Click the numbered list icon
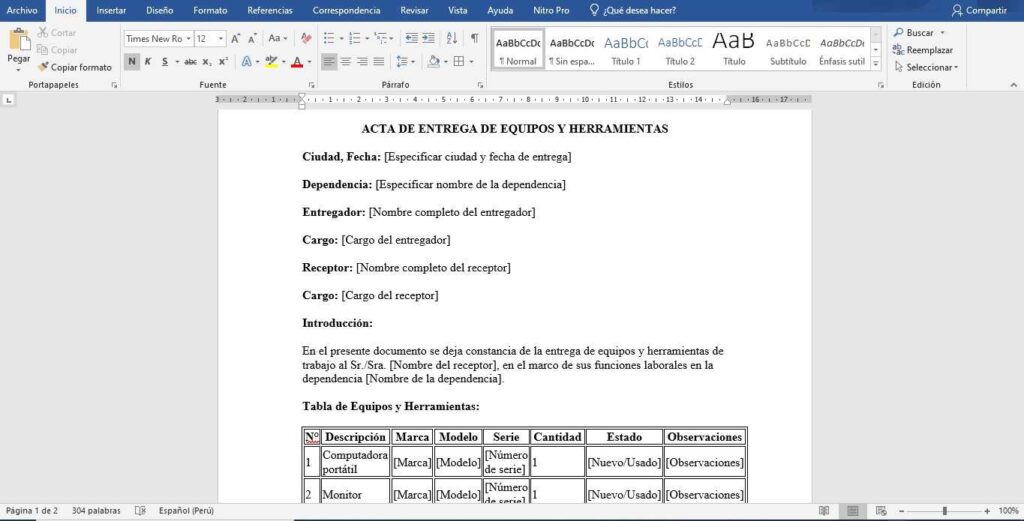Viewport: 1024px width, 521px height. [x=354, y=39]
